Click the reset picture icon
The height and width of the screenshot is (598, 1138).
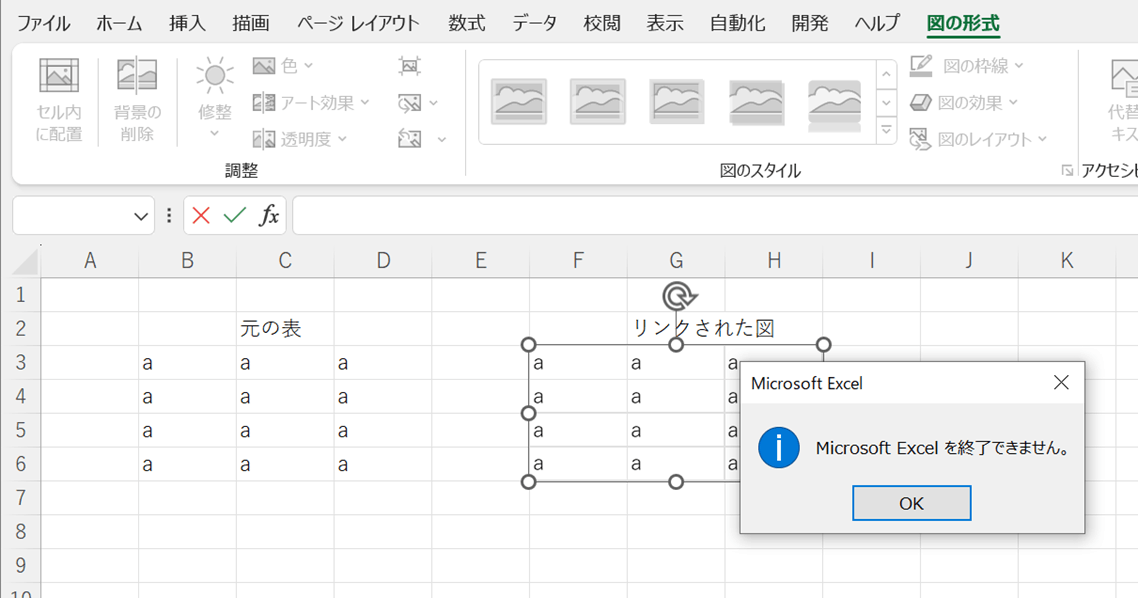(x=409, y=139)
